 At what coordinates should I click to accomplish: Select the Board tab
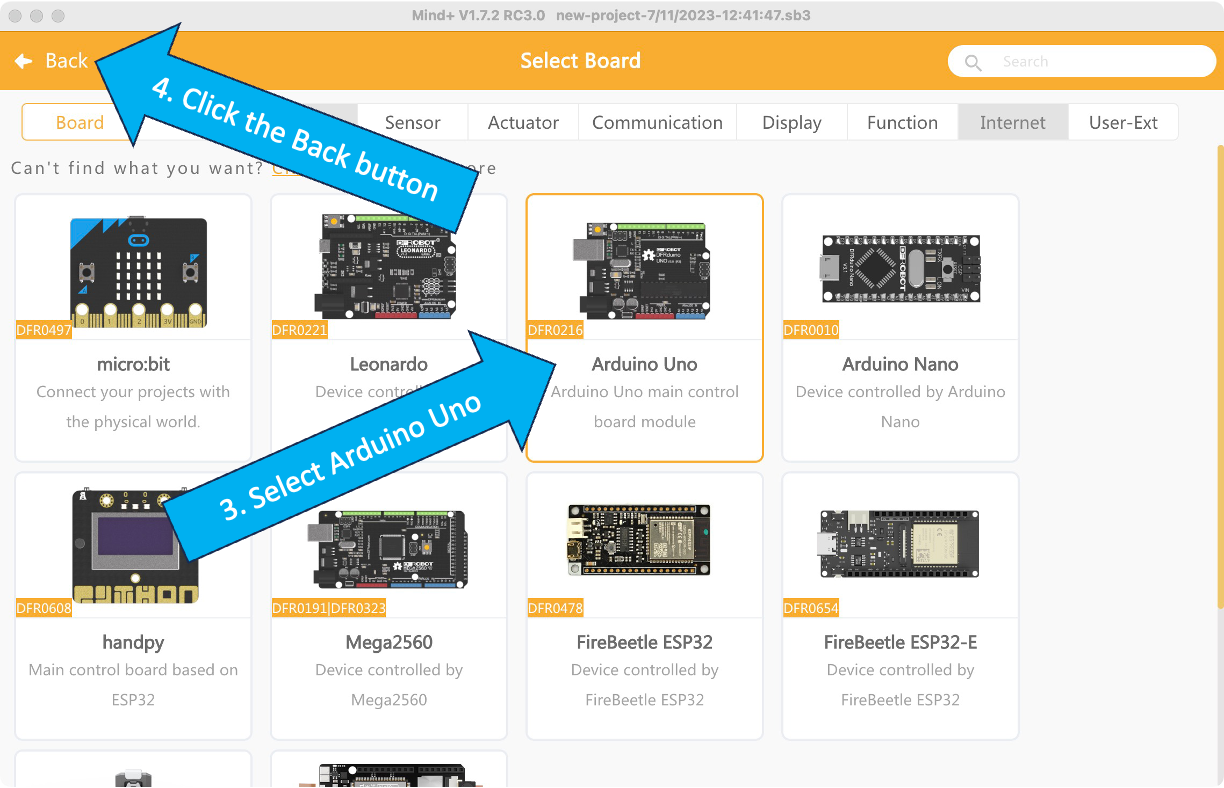(x=79, y=123)
